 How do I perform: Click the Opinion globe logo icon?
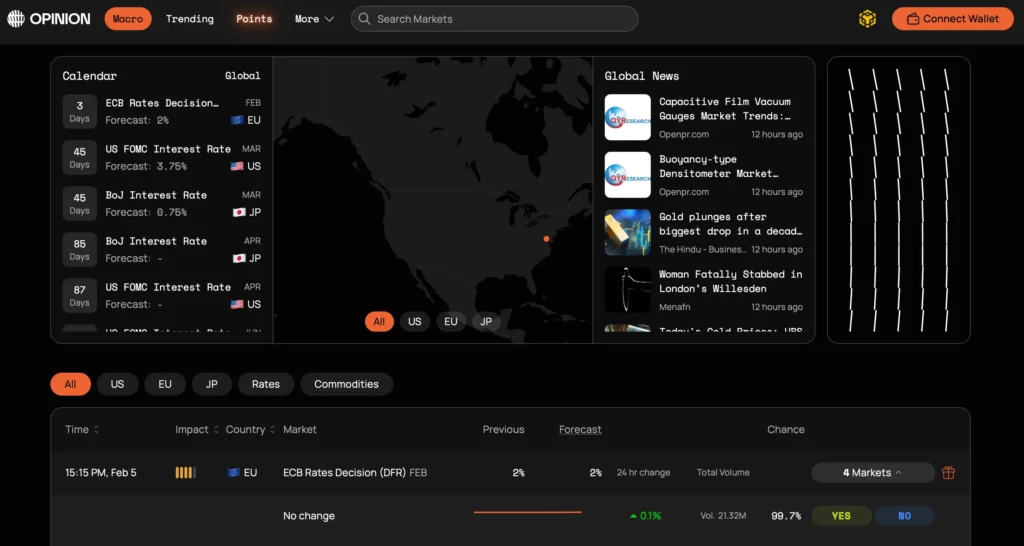(16, 19)
